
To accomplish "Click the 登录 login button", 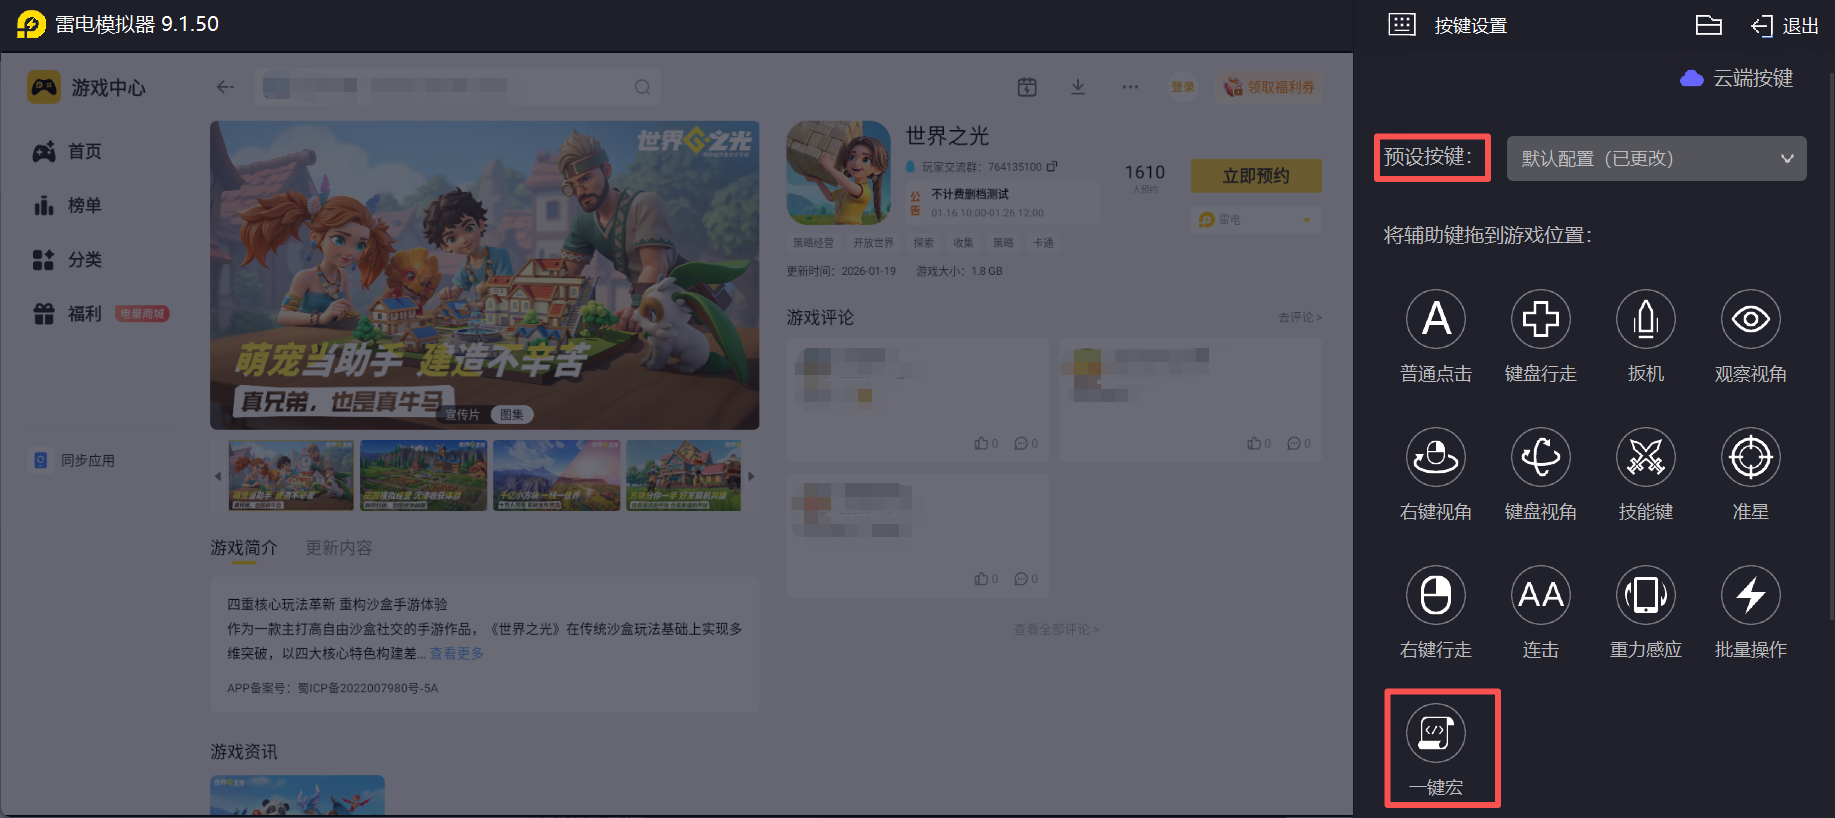I will 1183,87.
